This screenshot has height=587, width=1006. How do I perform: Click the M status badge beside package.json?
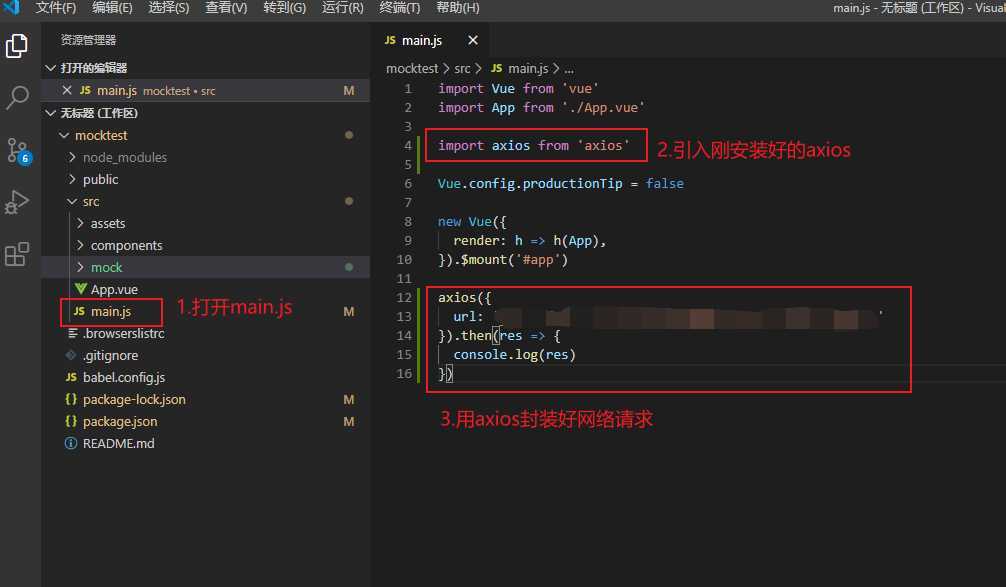(349, 421)
